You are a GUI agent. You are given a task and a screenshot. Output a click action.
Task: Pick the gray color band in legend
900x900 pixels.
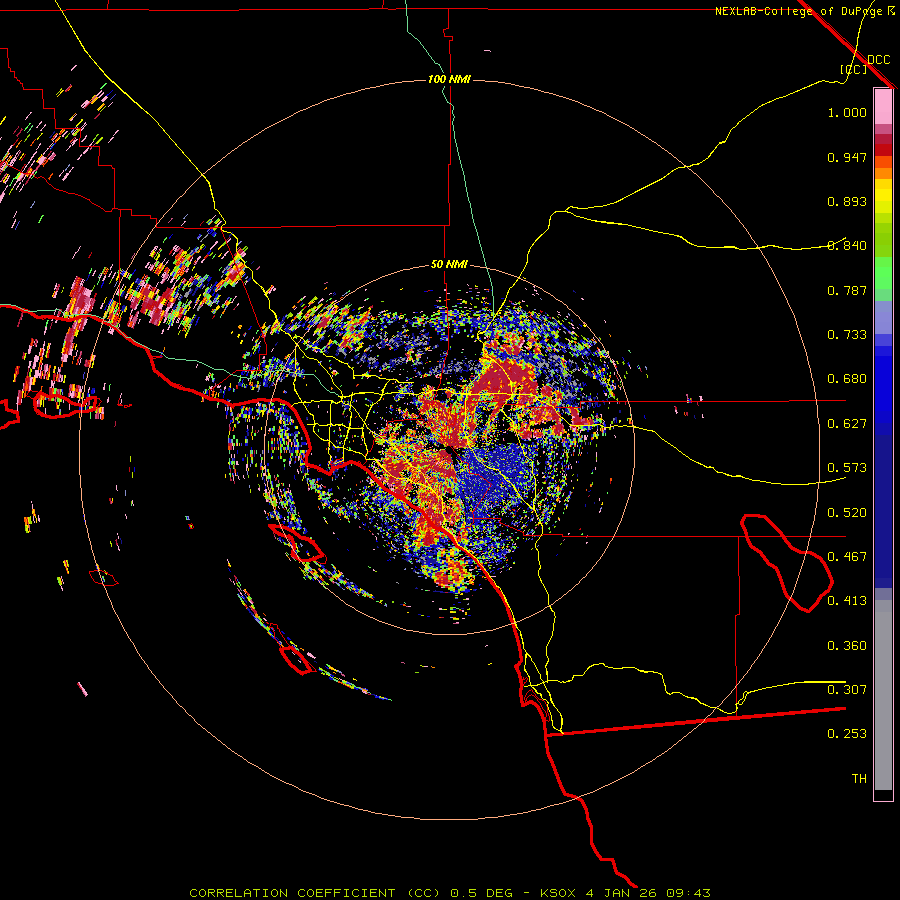[883, 695]
